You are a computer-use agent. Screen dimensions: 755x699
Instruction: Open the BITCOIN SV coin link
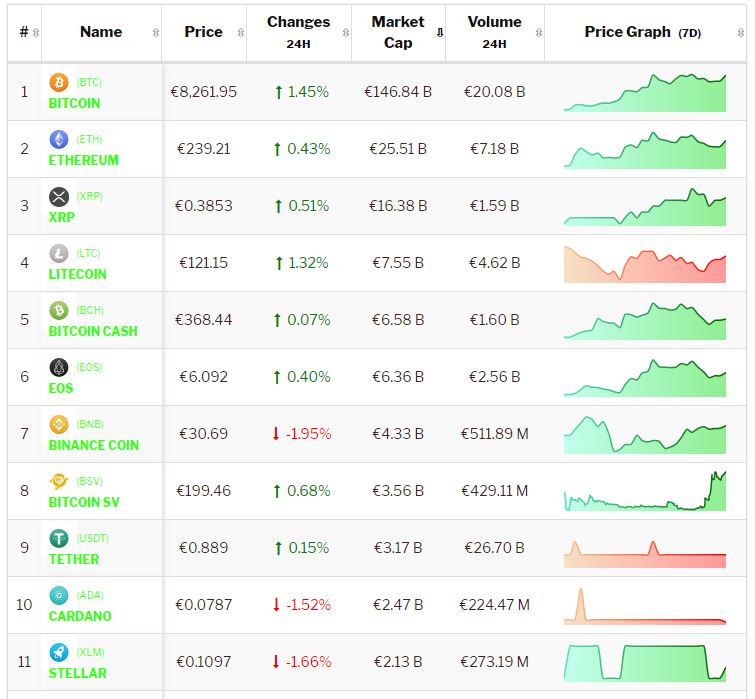pyautogui.click(x=85, y=502)
